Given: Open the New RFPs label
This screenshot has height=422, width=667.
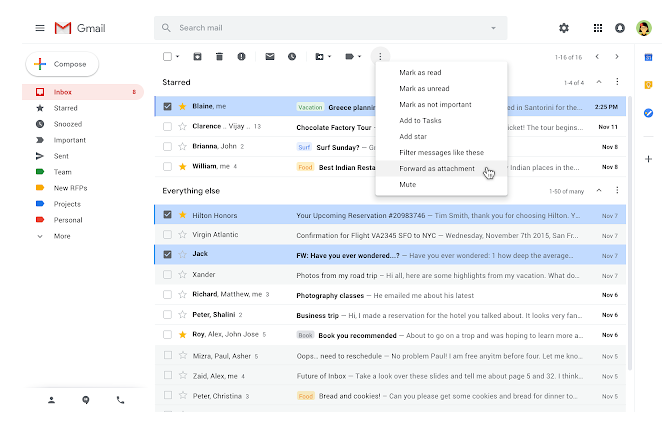Looking at the screenshot, I should 83,188.
